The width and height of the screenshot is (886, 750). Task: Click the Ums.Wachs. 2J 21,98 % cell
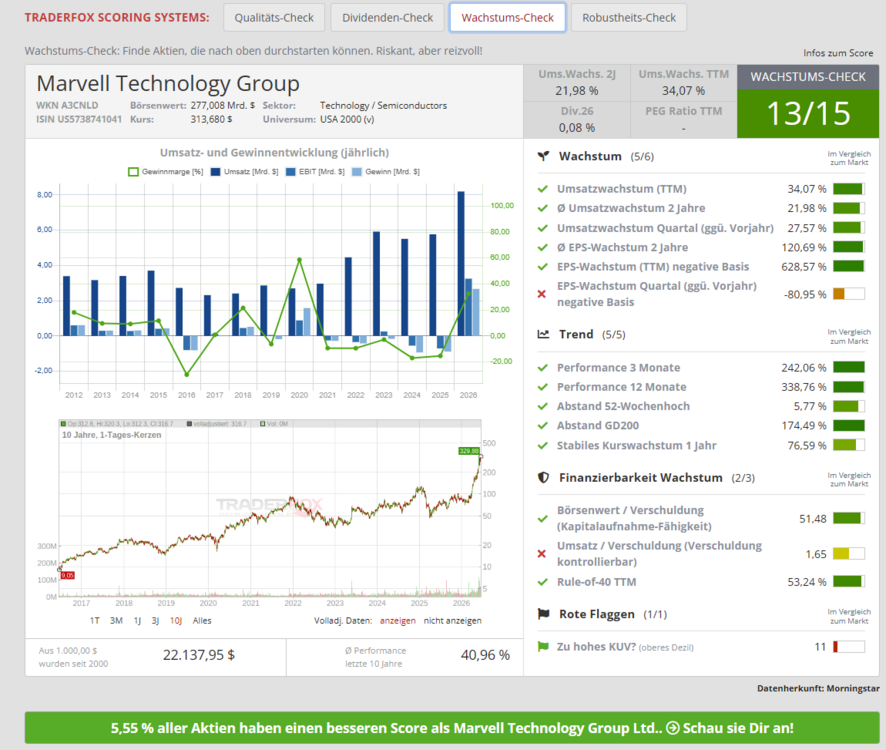[x=576, y=83]
